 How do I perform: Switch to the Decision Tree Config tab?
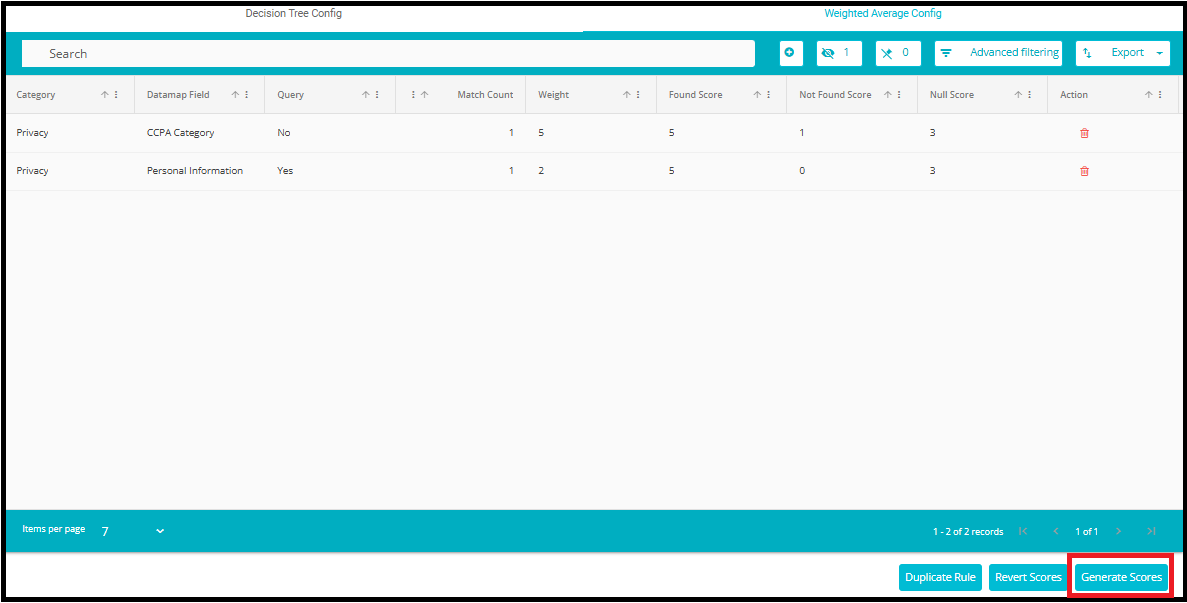pos(294,14)
